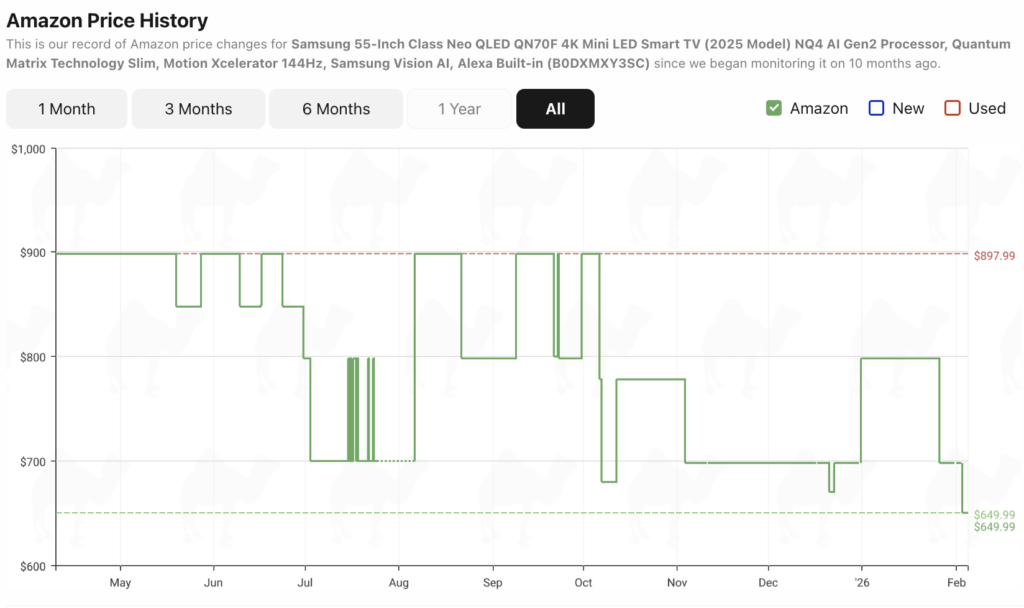Image resolution: width=1024 pixels, height=608 pixels.
Task: Click the Feb label on the x-axis
Action: 956,582
